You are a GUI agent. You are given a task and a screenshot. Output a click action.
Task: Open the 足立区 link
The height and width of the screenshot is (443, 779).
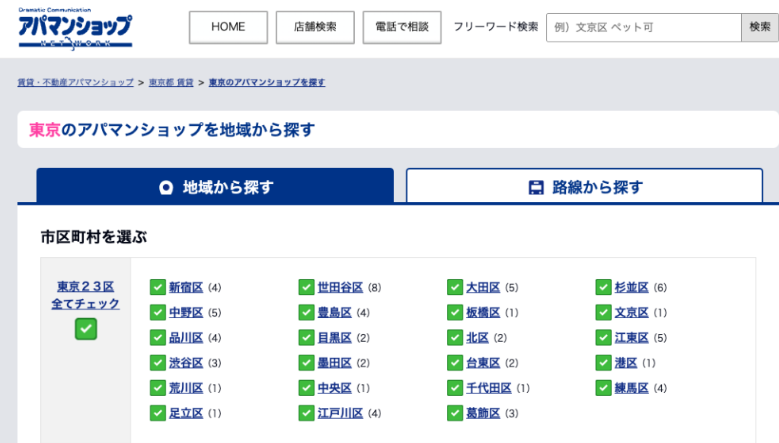(186, 414)
